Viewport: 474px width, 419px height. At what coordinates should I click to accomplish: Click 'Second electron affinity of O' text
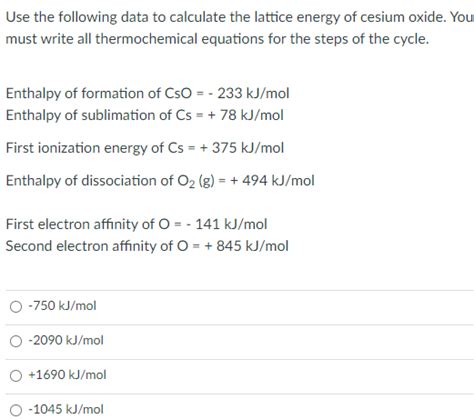click(97, 246)
